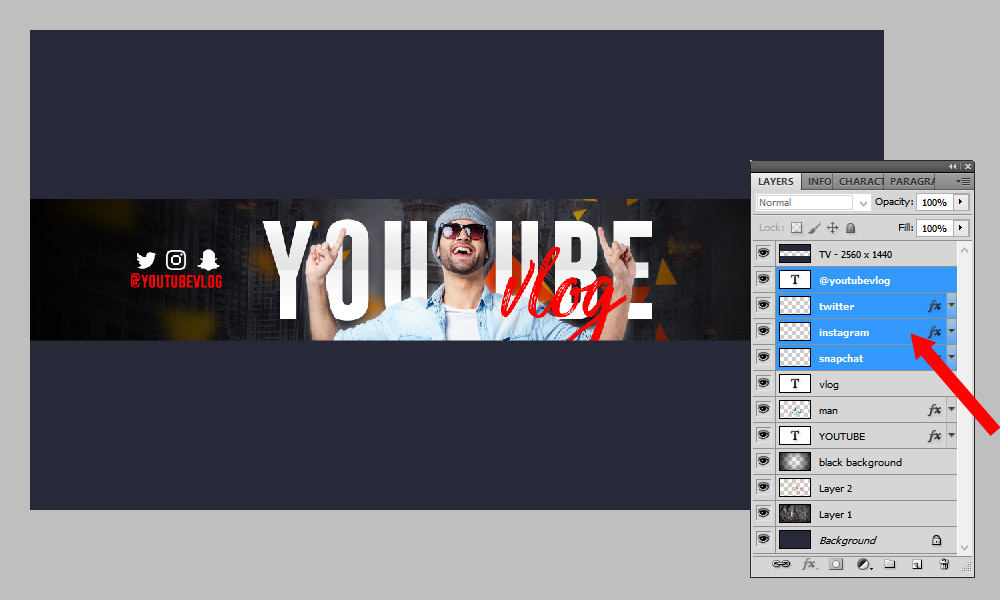Create new adjustment layer icon
The image size is (1000, 600).
click(864, 564)
